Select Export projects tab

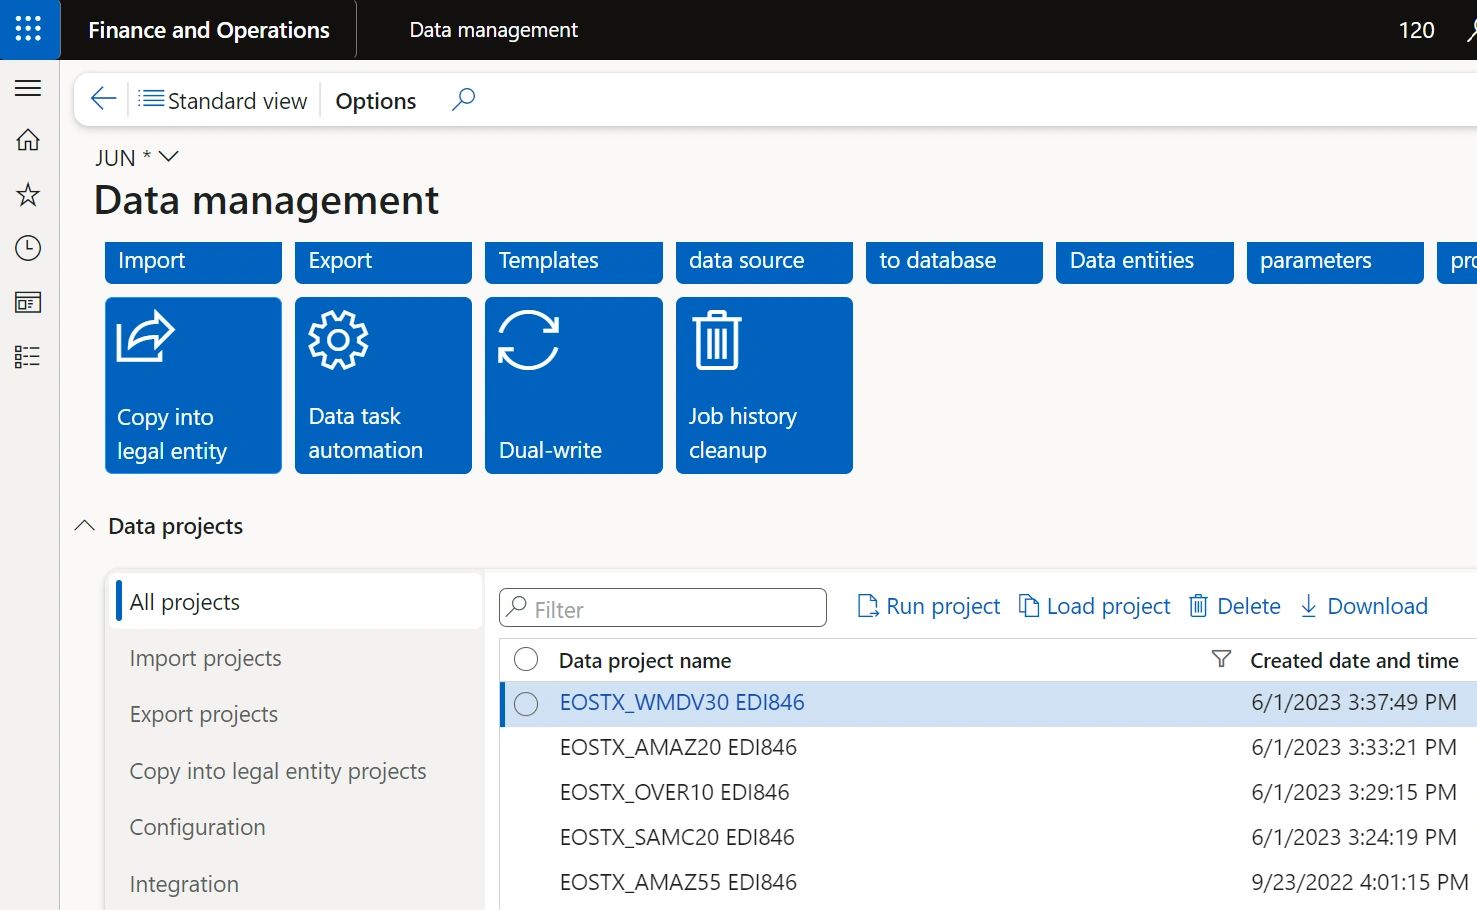point(298,714)
